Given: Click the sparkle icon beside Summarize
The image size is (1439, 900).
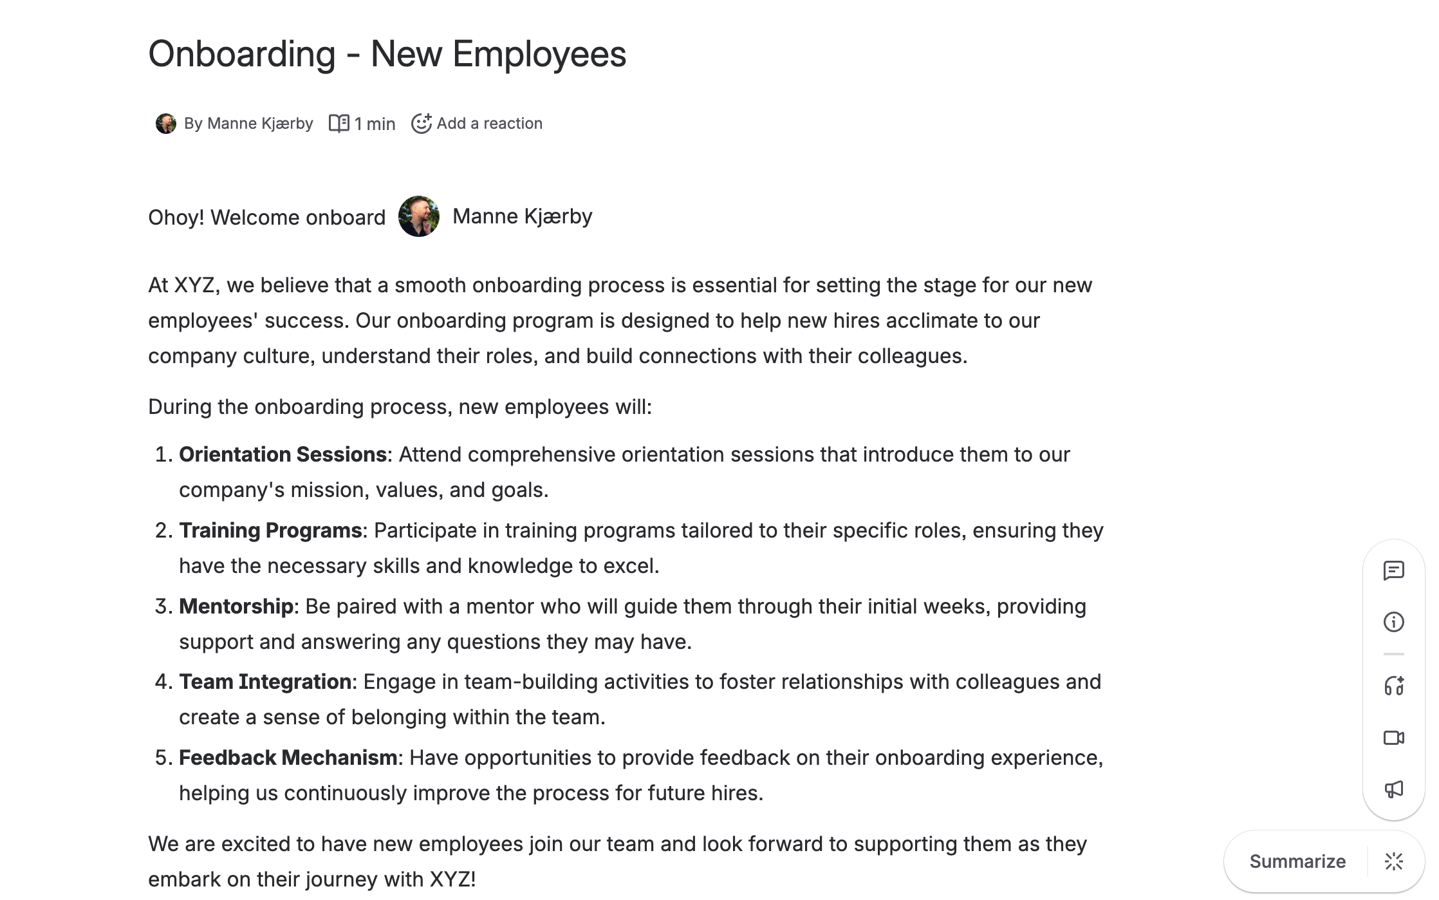Looking at the screenshot, I should pyautogui.click(x=1393, y=861).
